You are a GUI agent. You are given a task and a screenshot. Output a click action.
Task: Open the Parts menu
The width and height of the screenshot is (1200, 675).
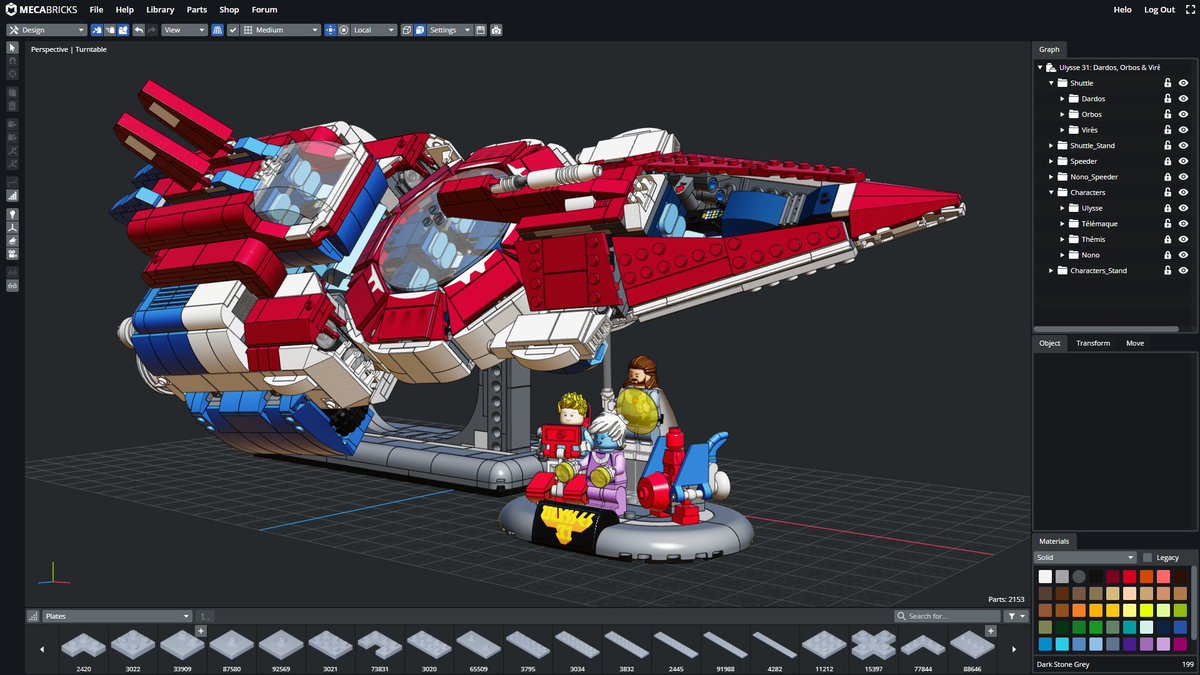click(197, 9)
